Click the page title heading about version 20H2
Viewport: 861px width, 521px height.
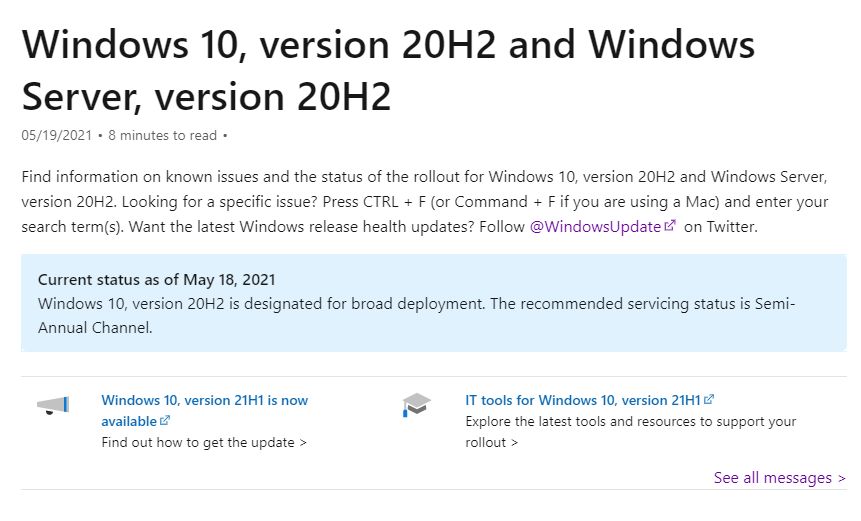coord(388,70)
